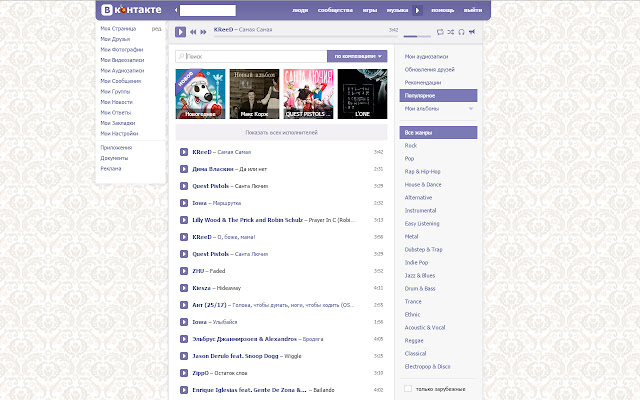Play IOWA – Маршрутка track
The image size is (640, 400).
184,203
